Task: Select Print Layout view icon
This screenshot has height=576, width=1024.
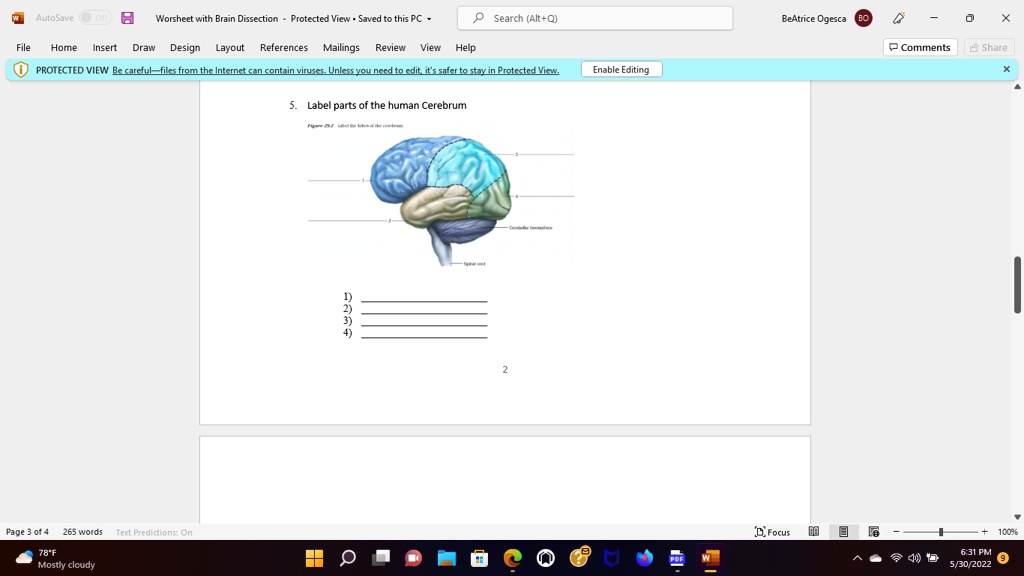Action: (x=844, y=532)
